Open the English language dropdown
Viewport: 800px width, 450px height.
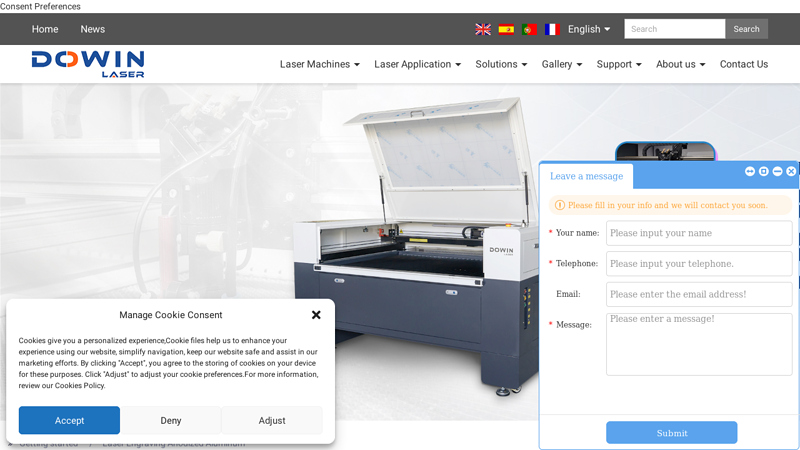(x=589, y=29)
